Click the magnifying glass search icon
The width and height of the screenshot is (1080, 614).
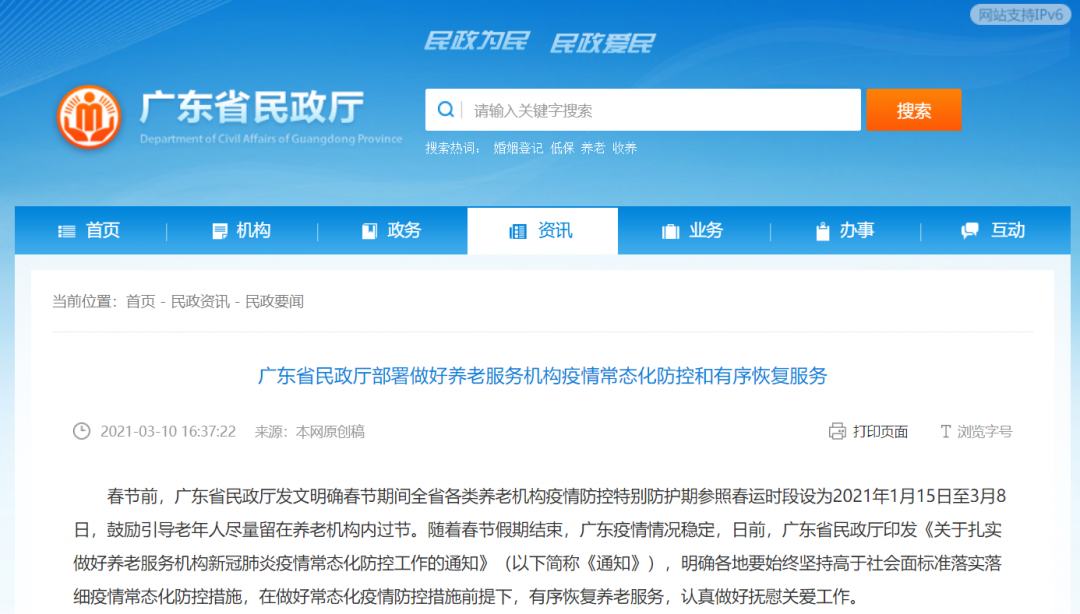point(446,110)
